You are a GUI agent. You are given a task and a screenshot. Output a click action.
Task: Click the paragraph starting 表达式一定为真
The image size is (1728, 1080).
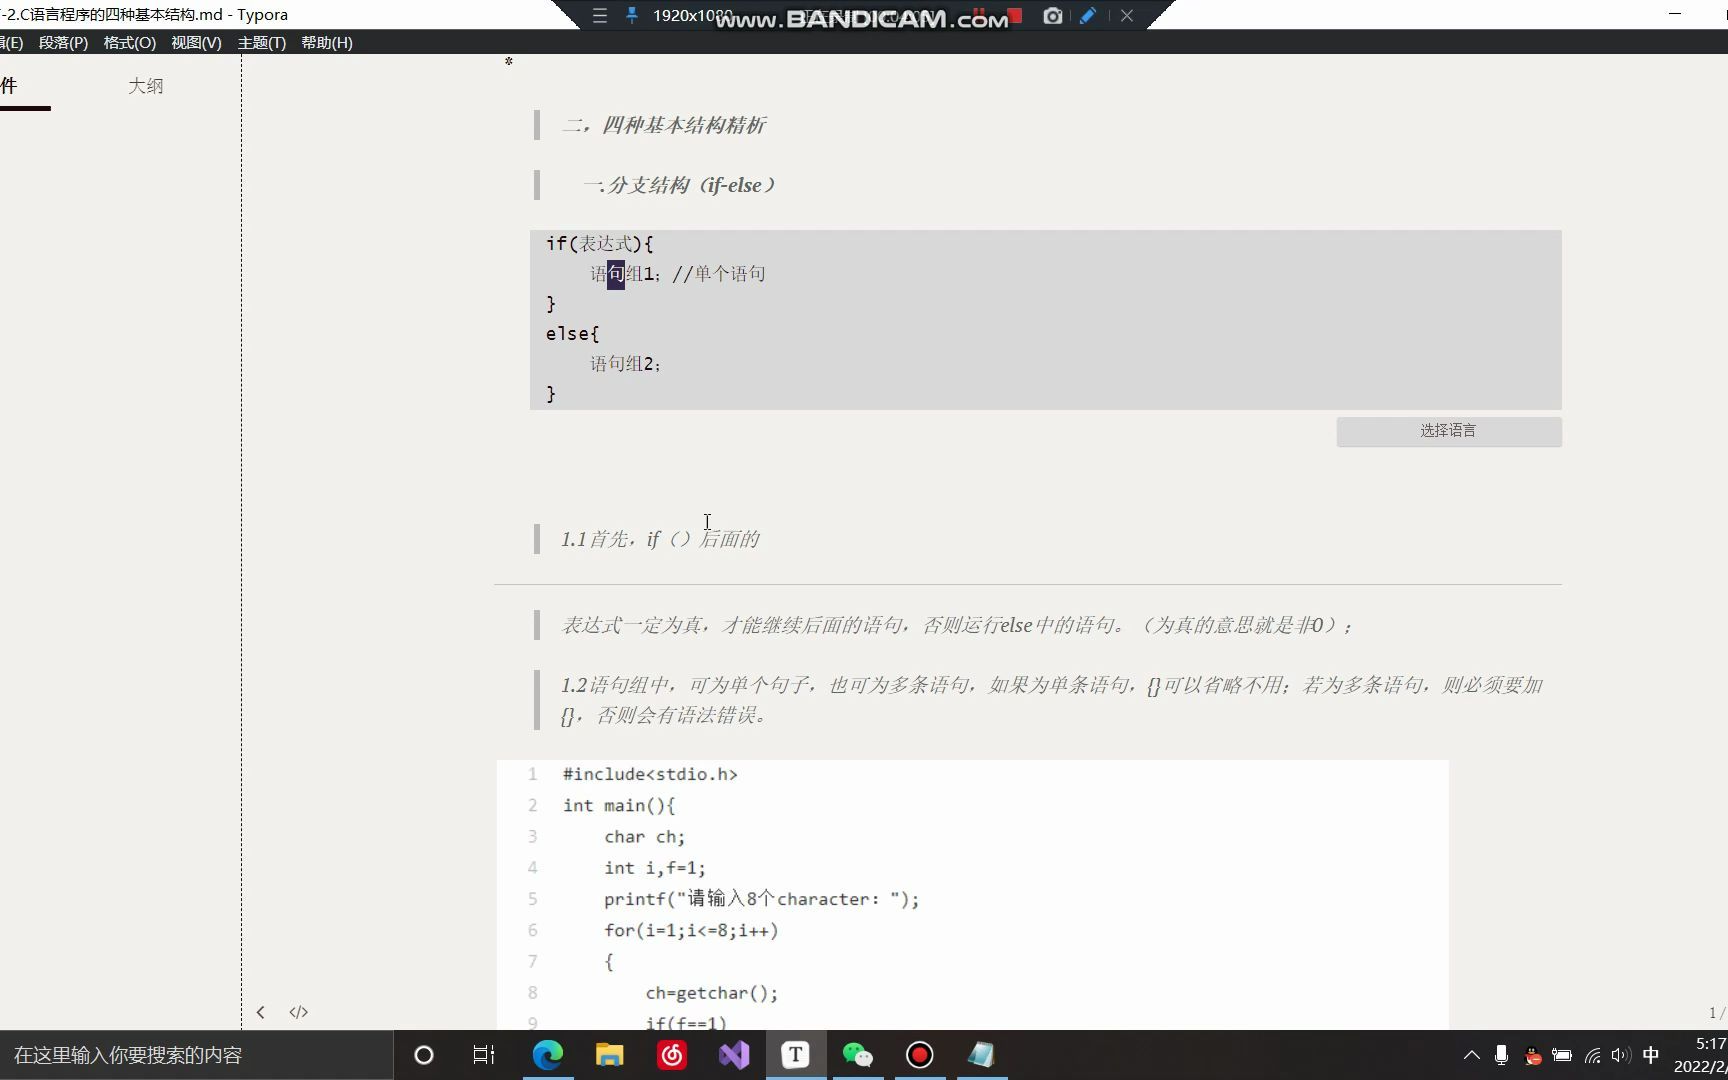click(x=957, y=626)
